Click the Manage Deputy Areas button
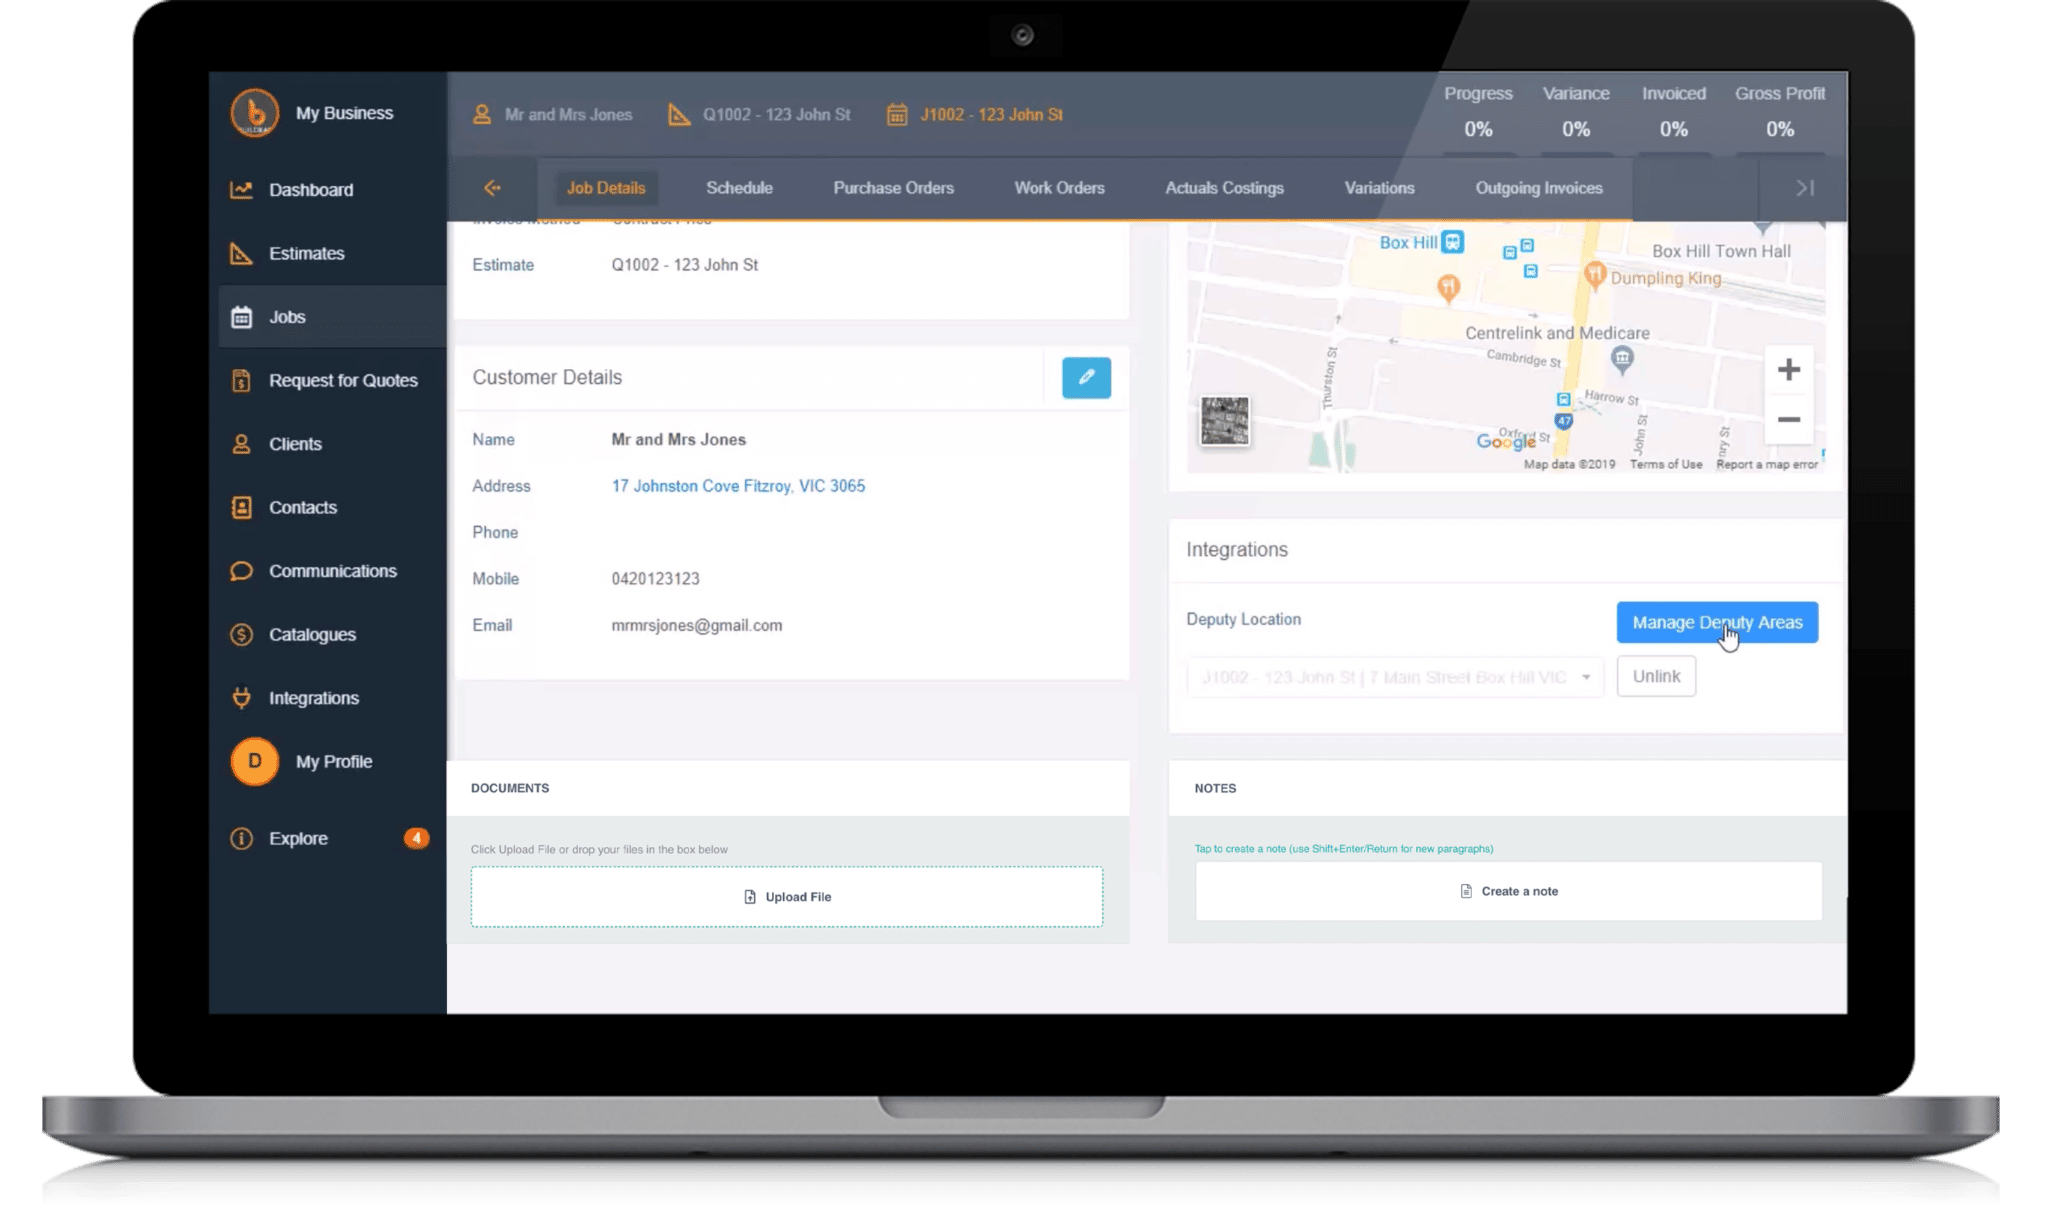2048x1223 pixels. (x=1716, y=622)
